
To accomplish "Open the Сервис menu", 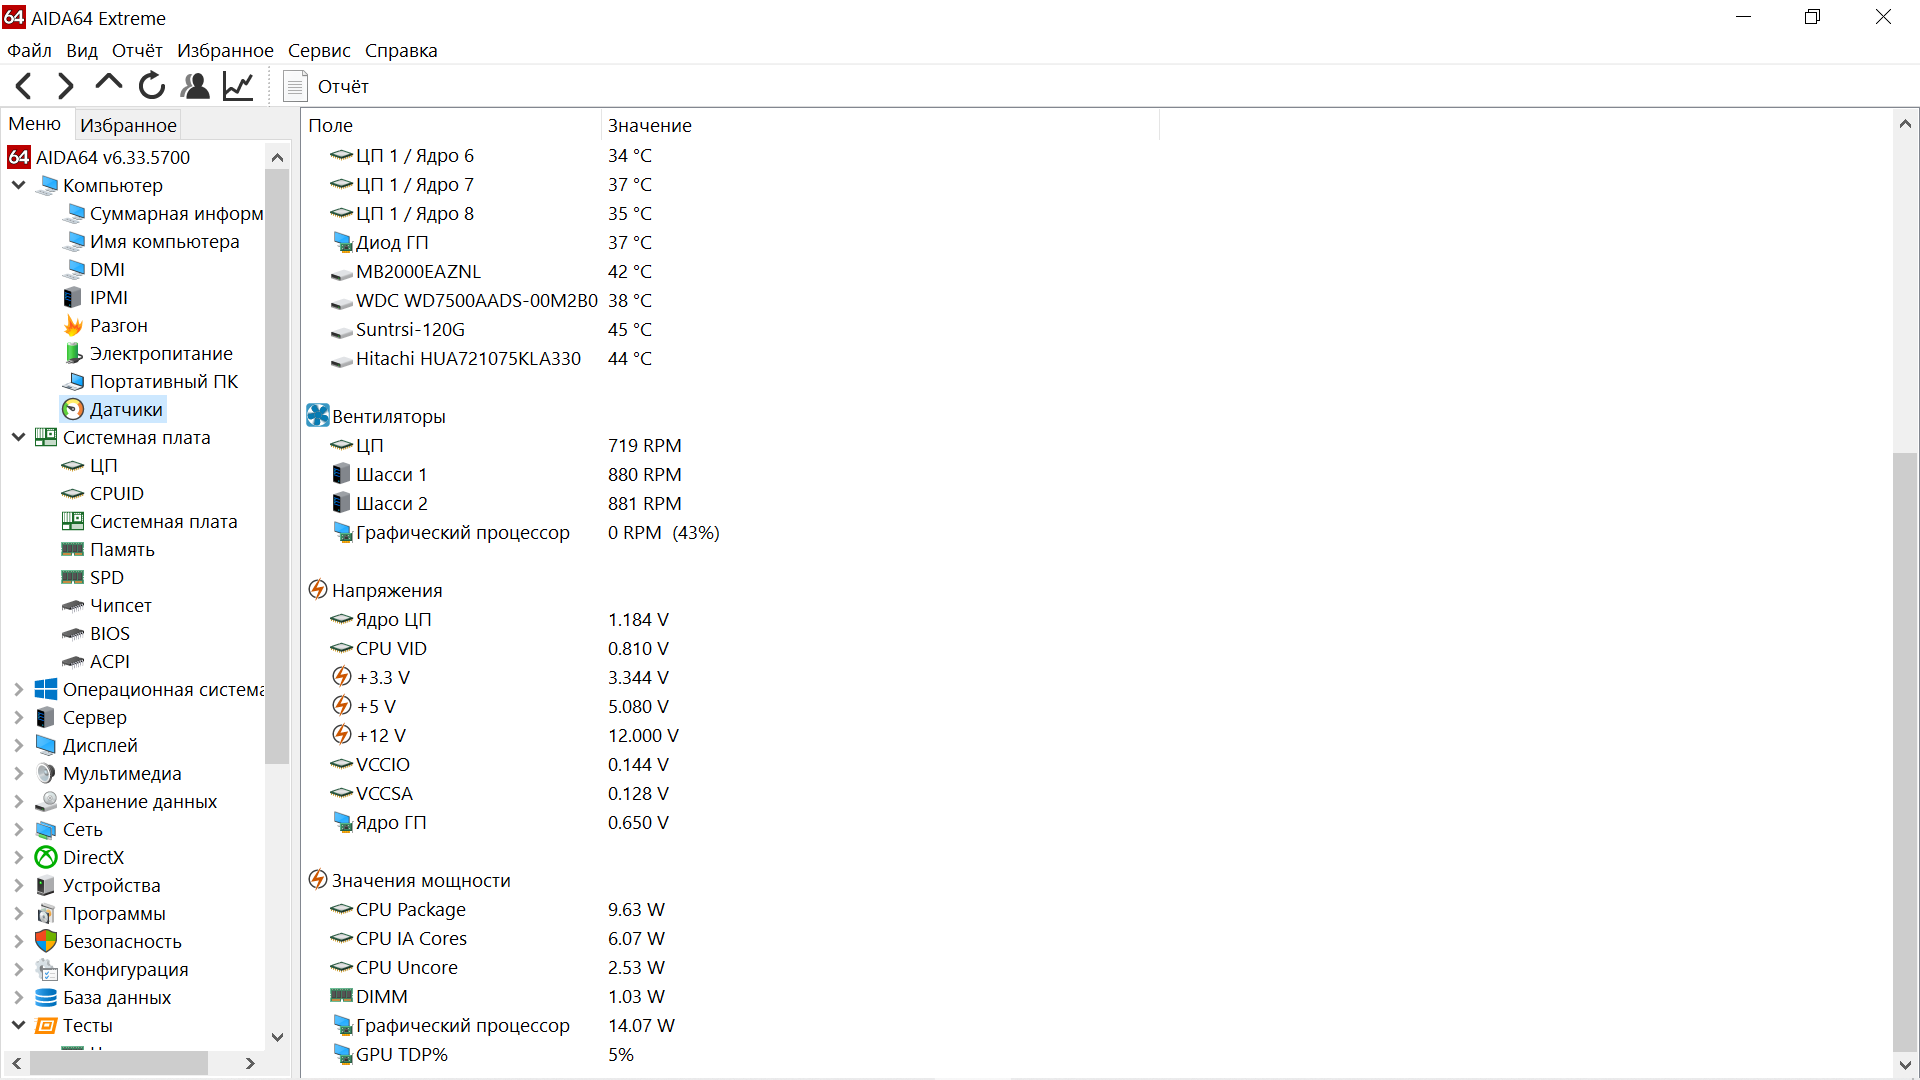I will coord(319,51).
